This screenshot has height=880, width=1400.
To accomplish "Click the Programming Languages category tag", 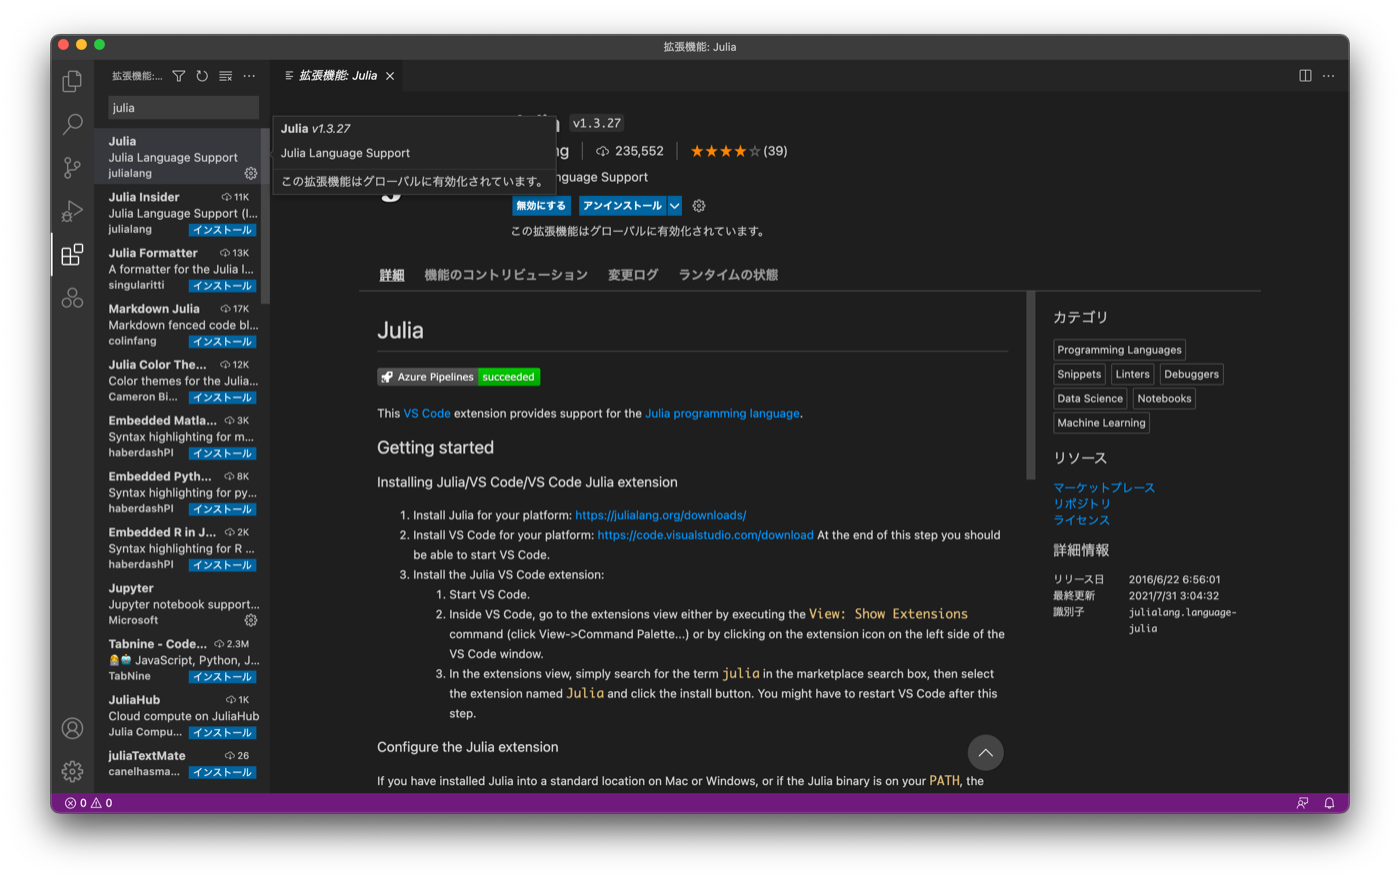I will click(1119, 350).
